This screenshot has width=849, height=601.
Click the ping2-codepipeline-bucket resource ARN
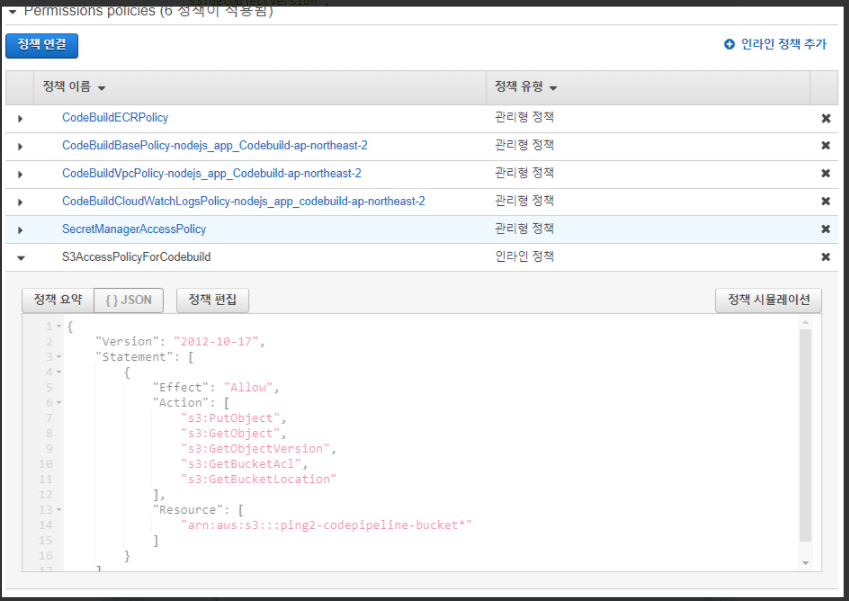(326, 525)
